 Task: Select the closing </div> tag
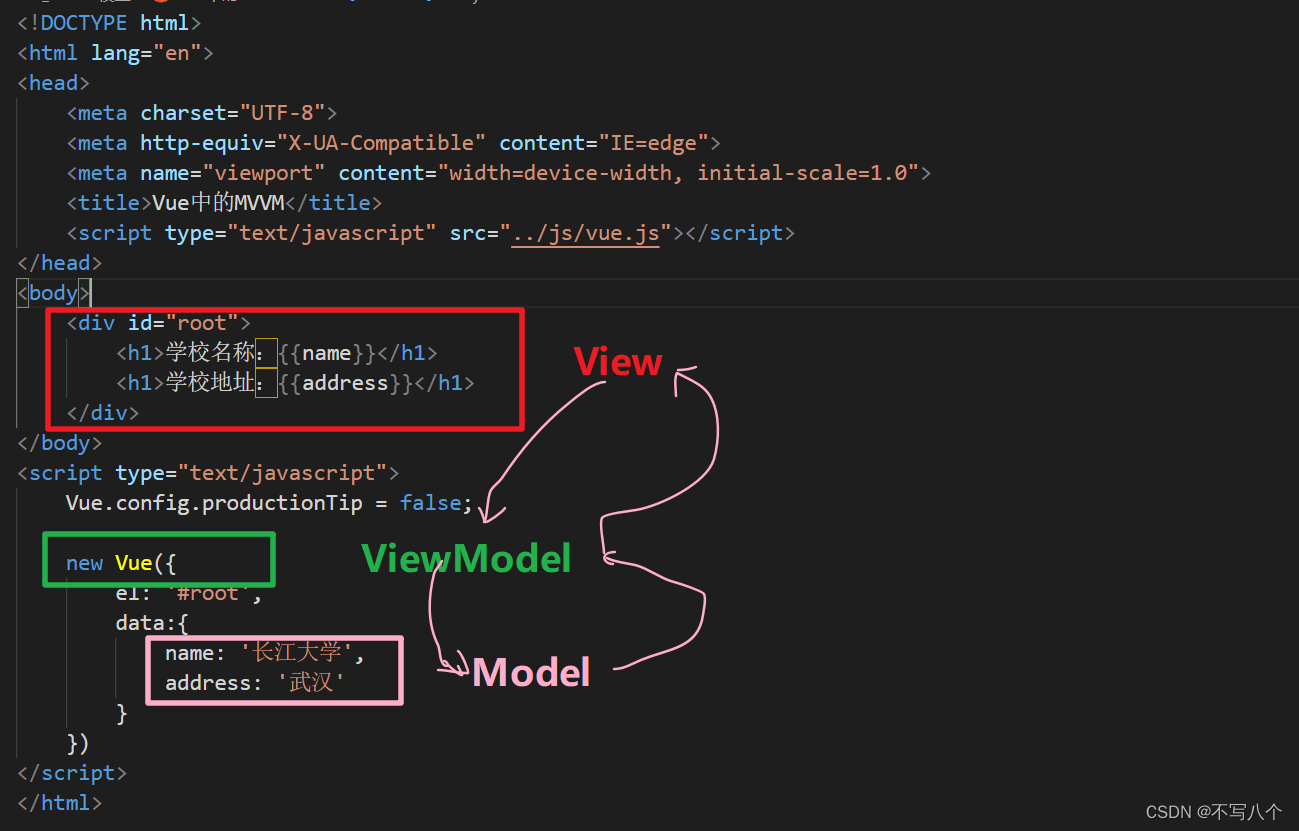pos(103,413)
